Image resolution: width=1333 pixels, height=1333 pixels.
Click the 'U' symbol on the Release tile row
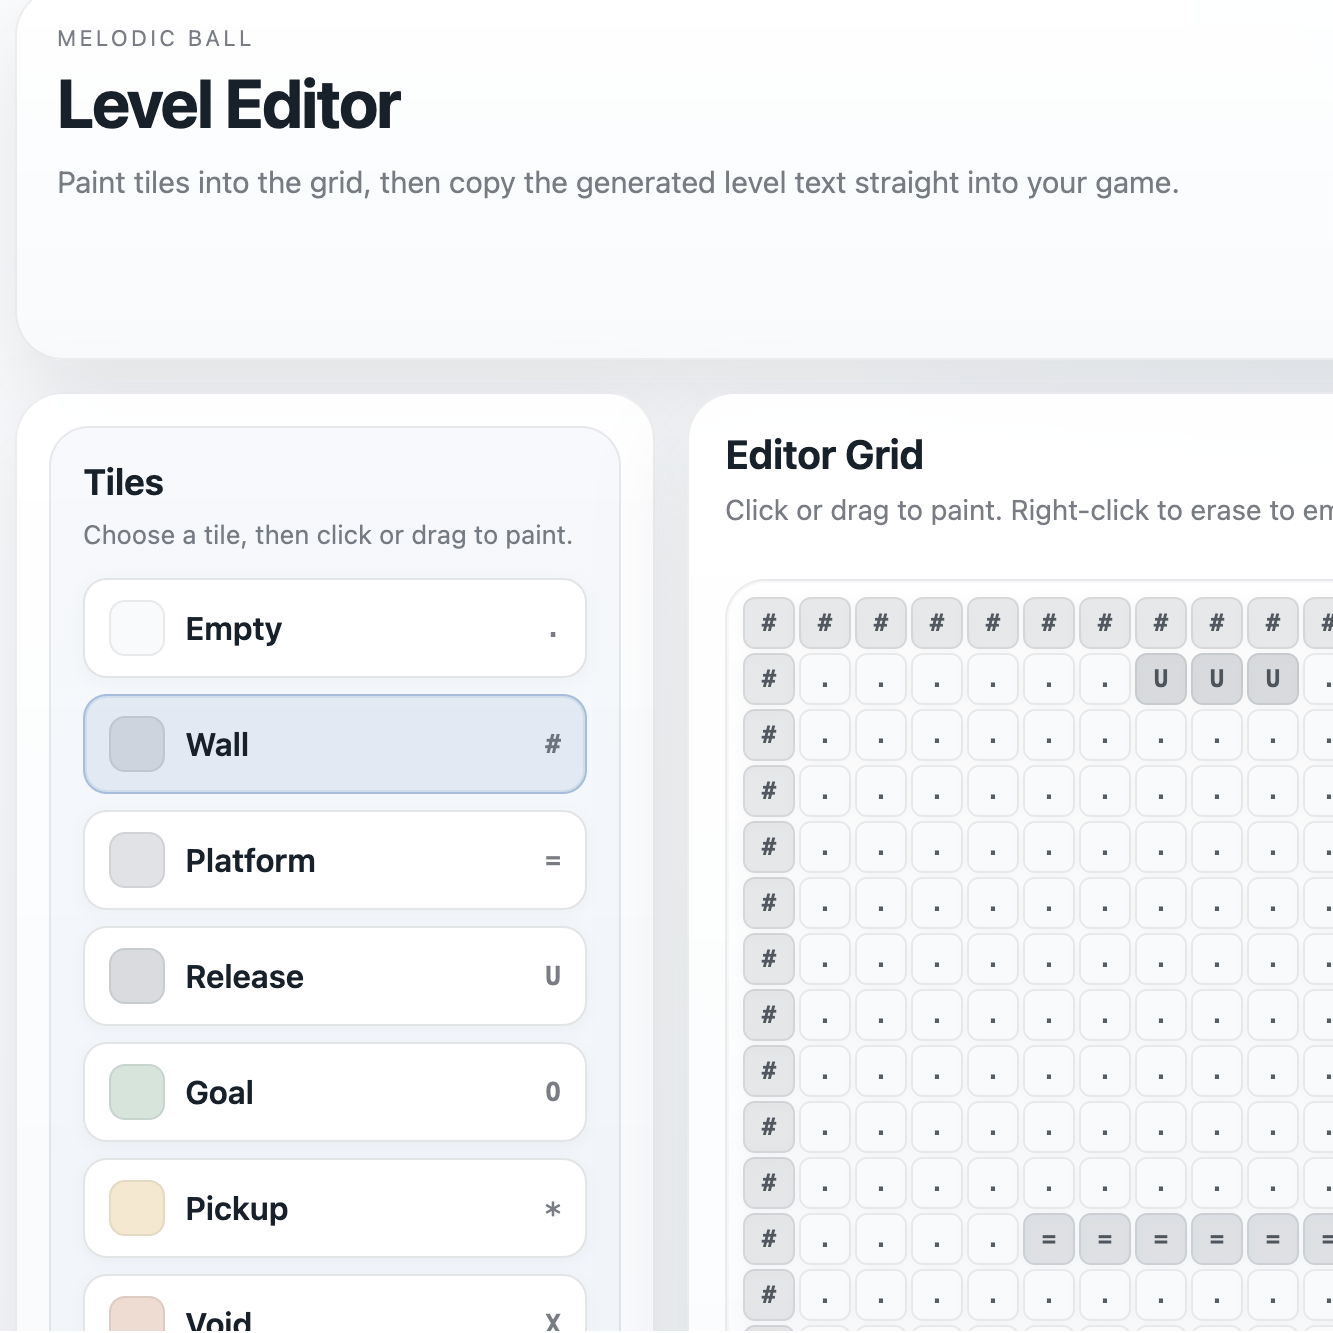pyautogui.click(x=552, y=976)
